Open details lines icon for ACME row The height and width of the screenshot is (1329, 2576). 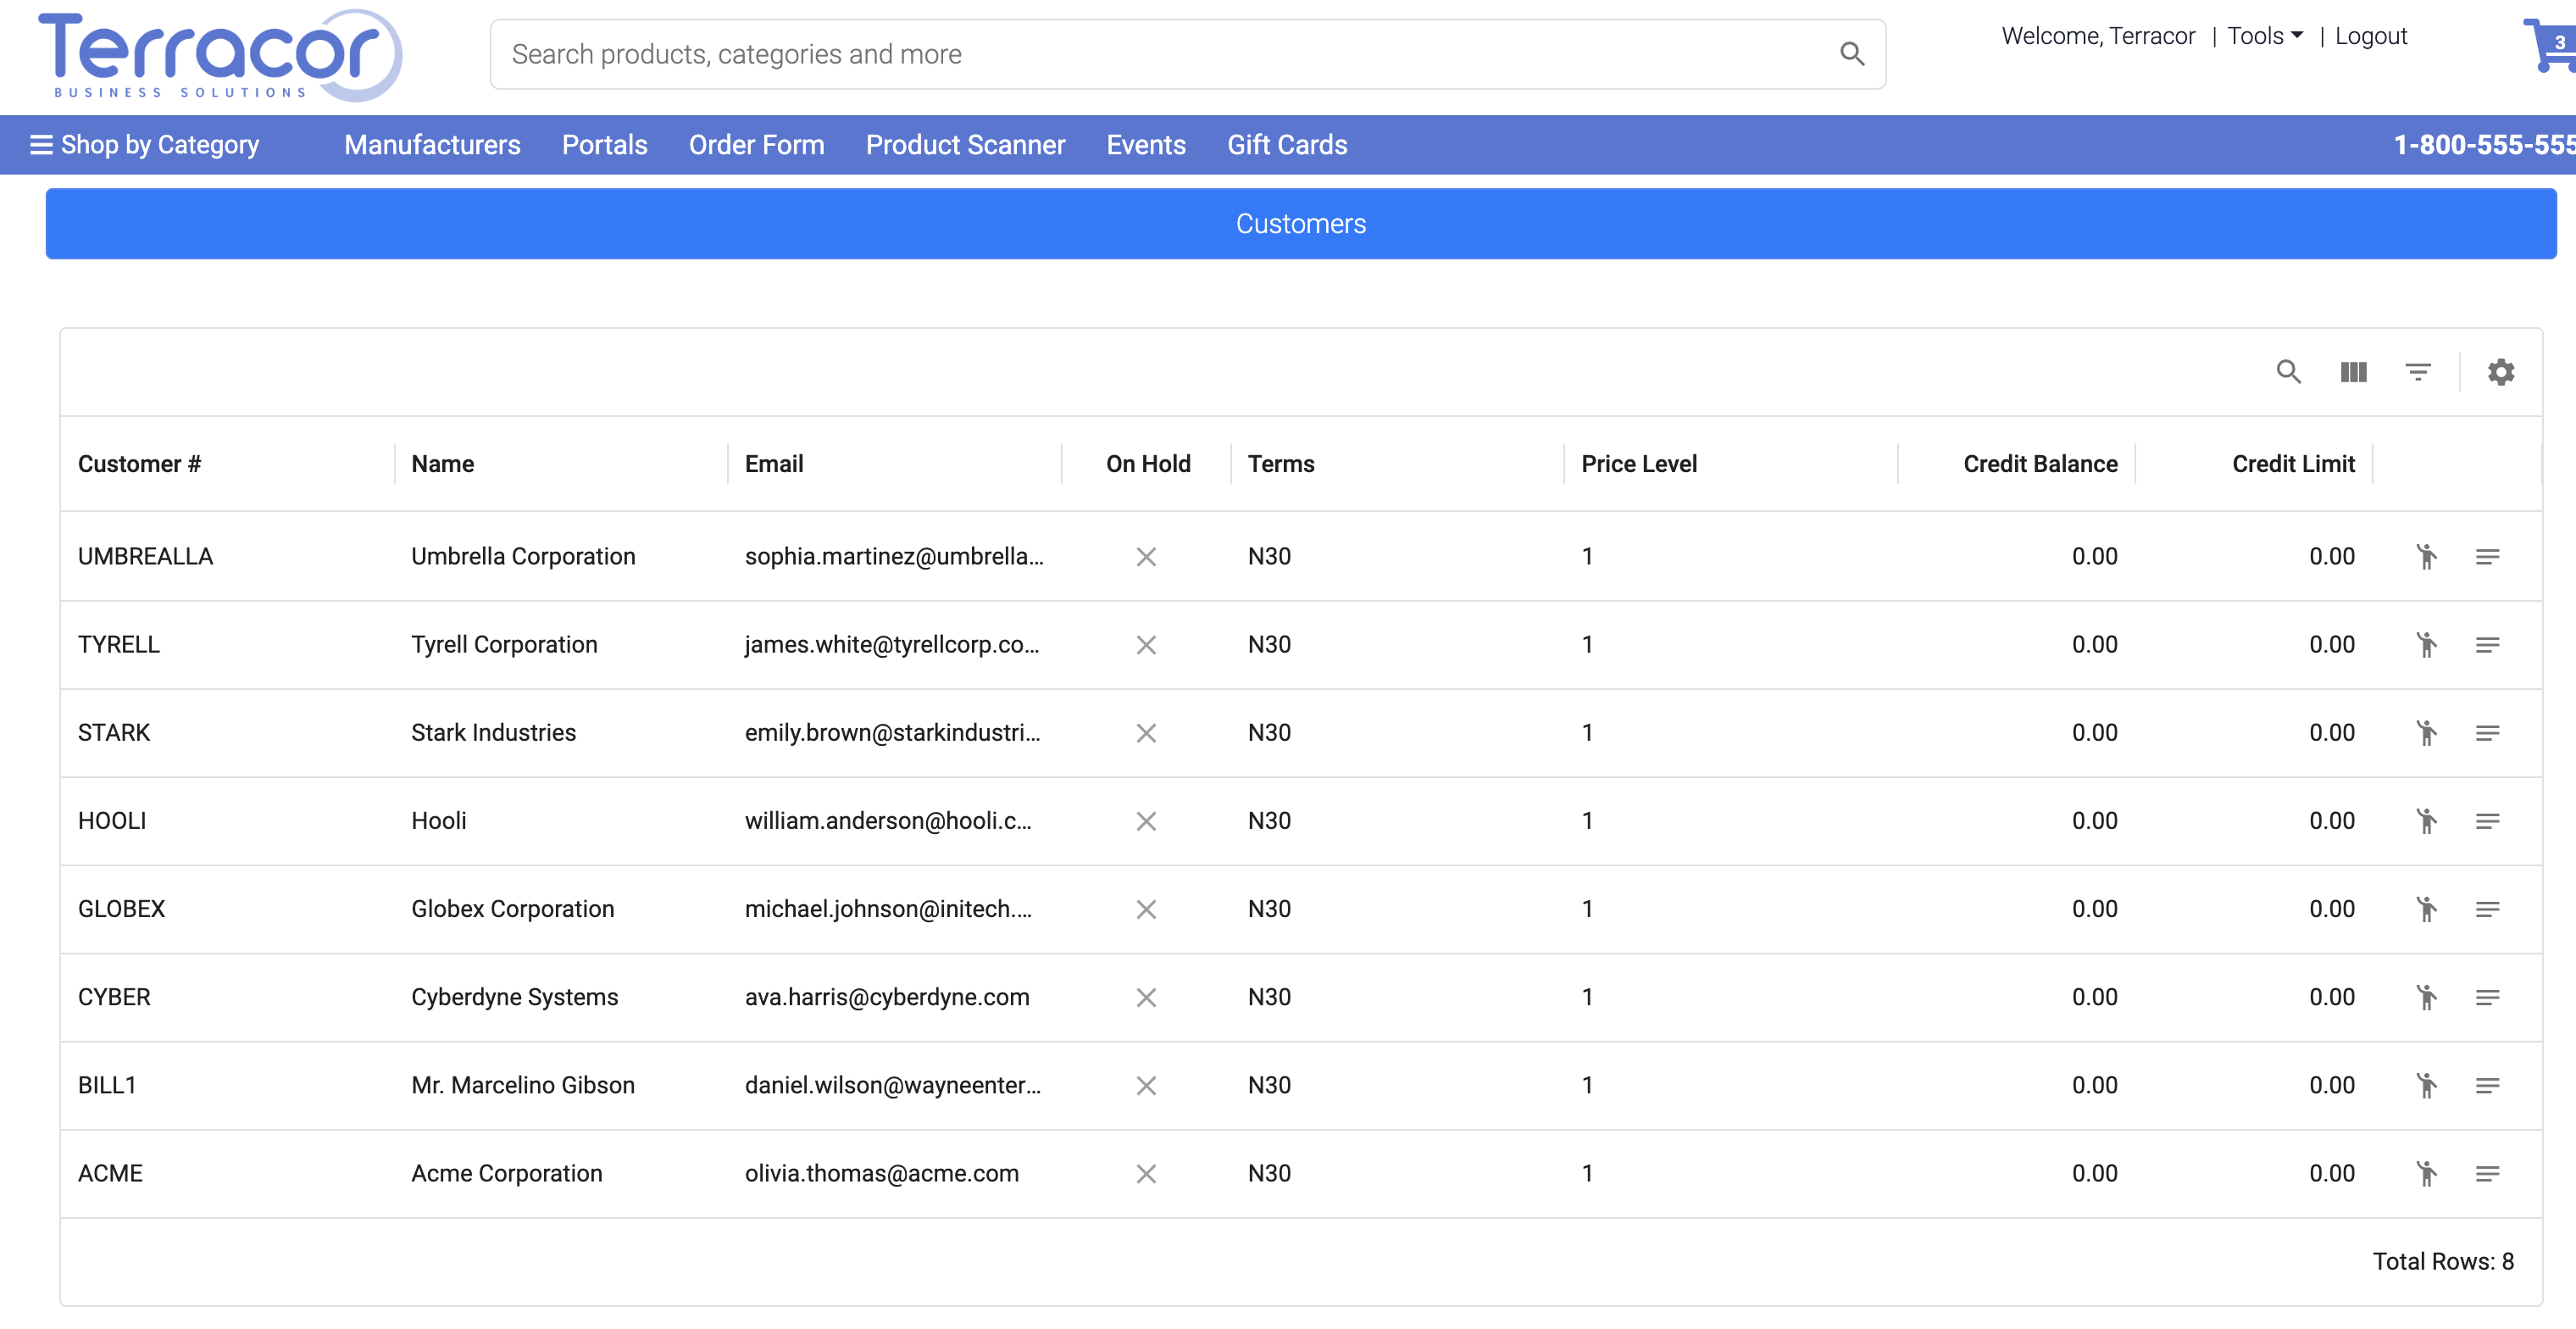(x=2487, y=1172)
